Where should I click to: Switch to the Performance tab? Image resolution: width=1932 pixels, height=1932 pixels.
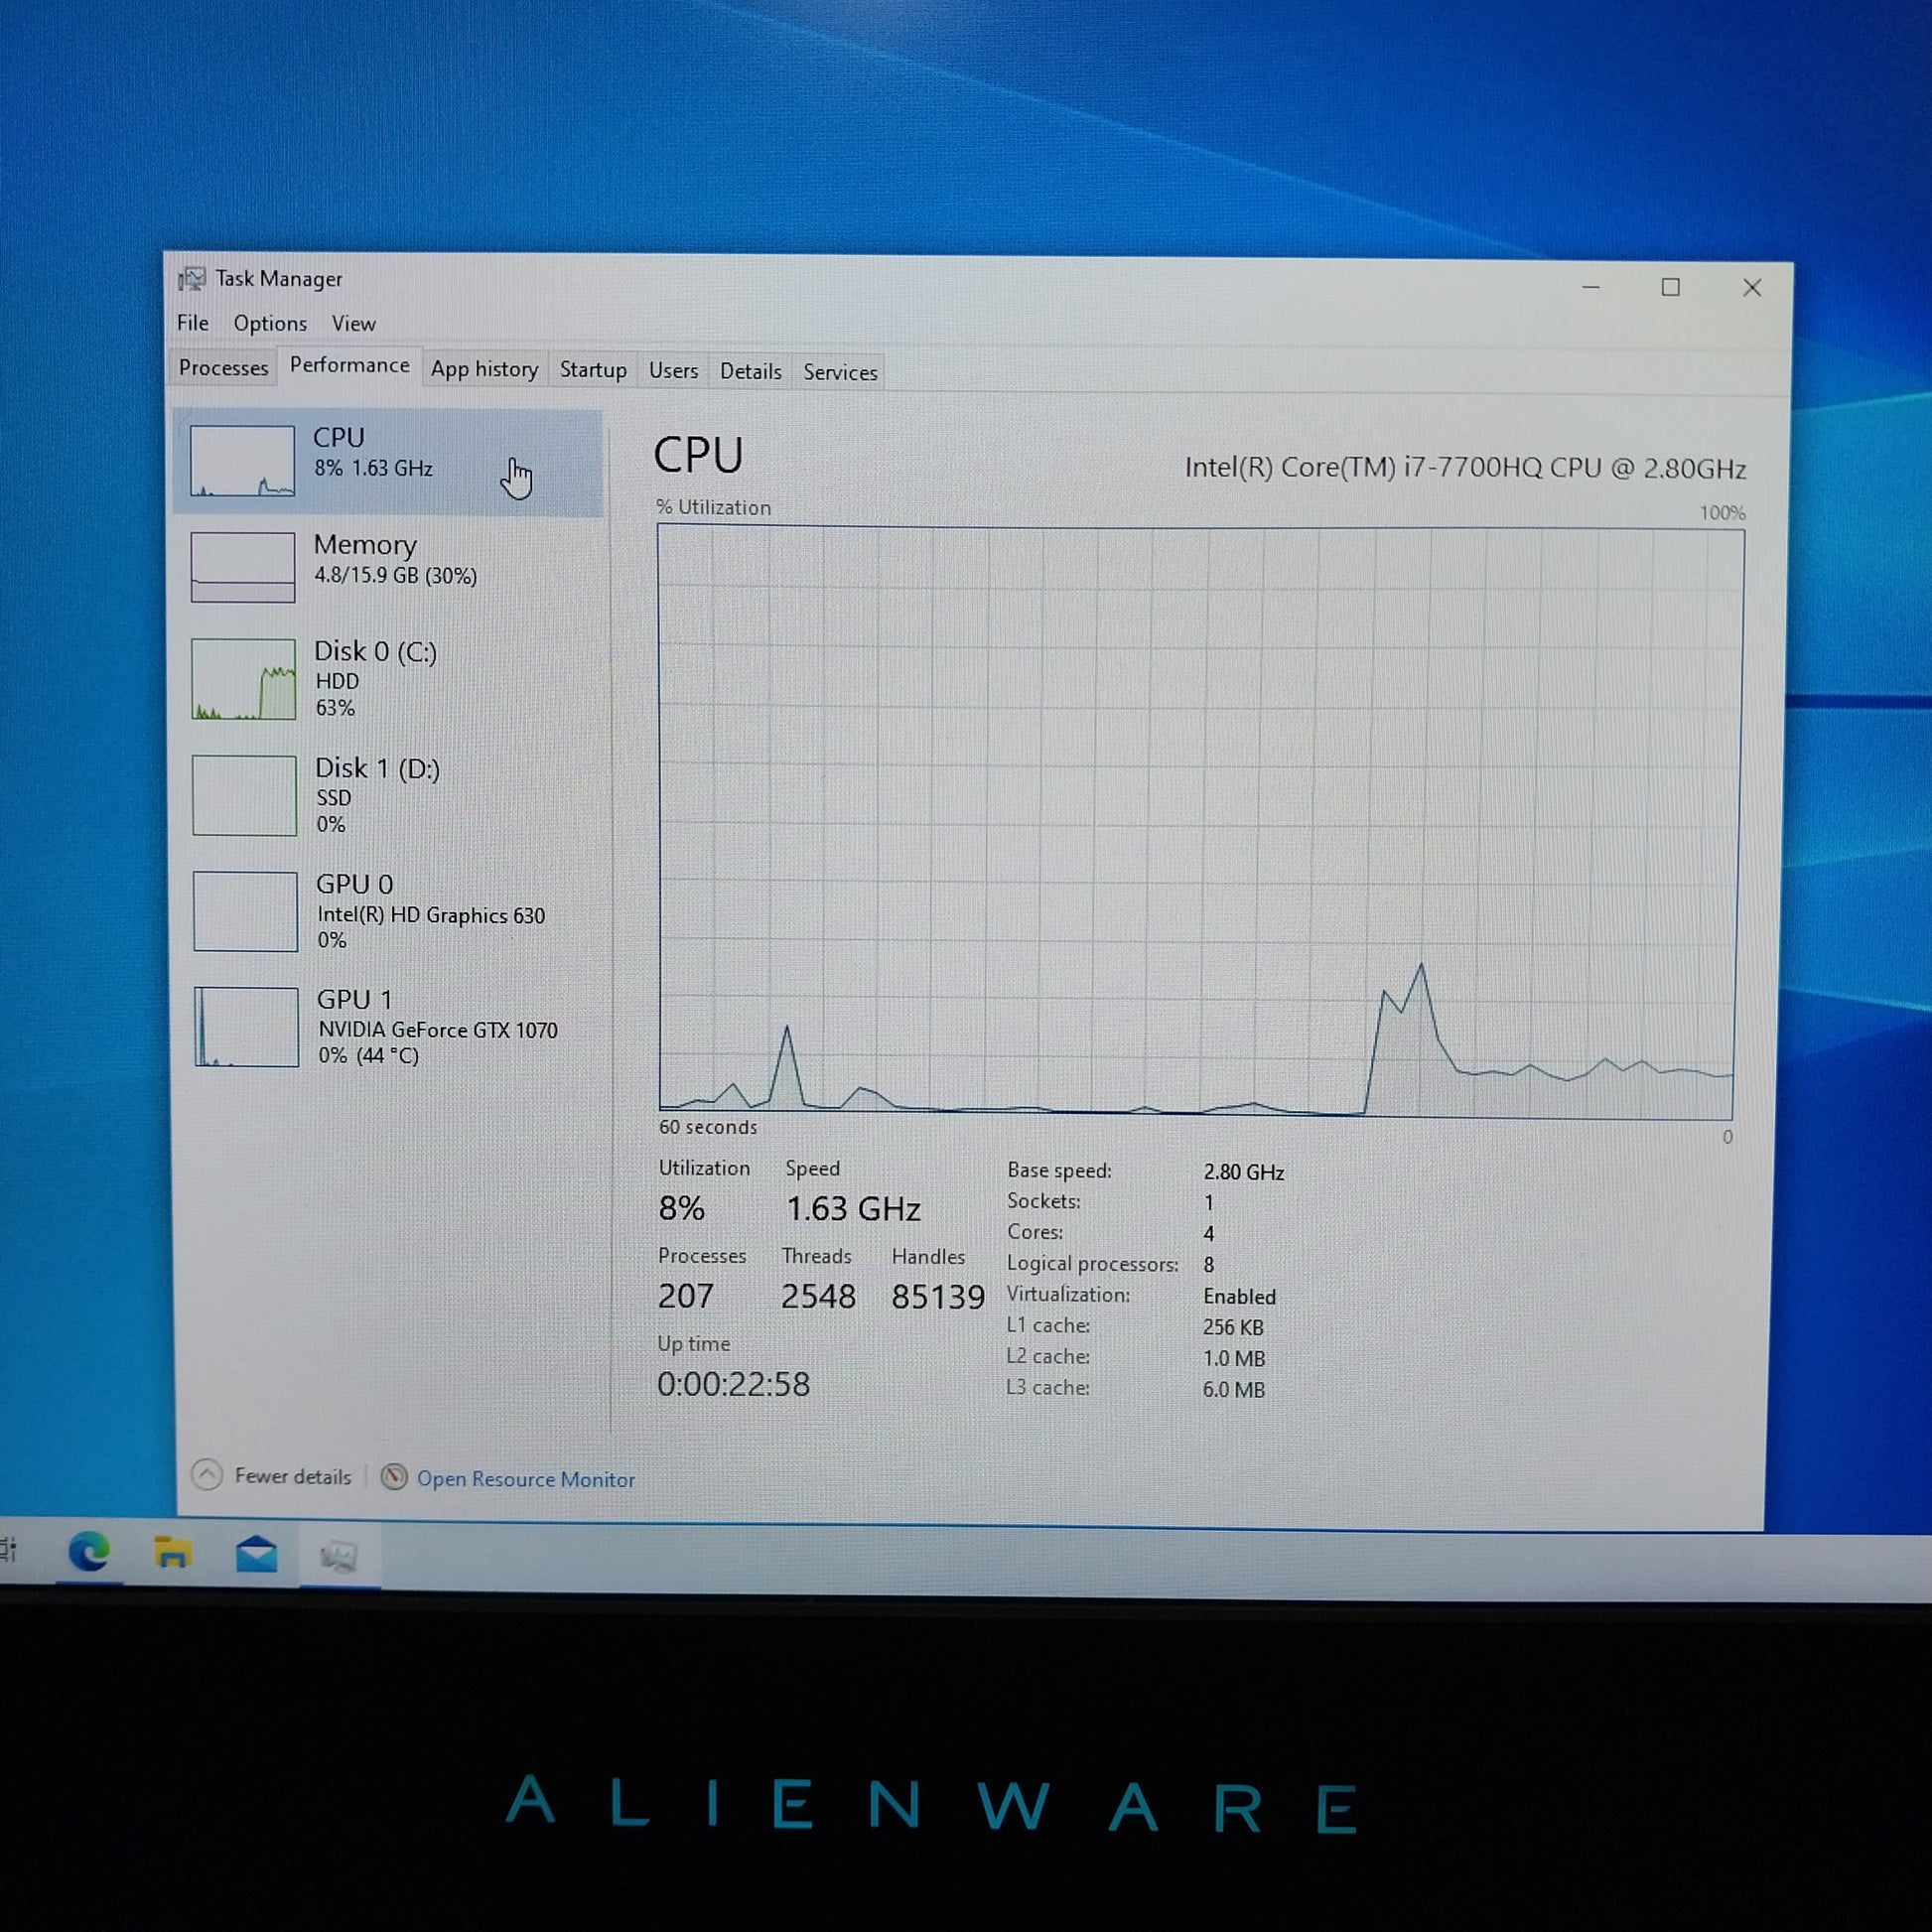[x=349, y=365]
